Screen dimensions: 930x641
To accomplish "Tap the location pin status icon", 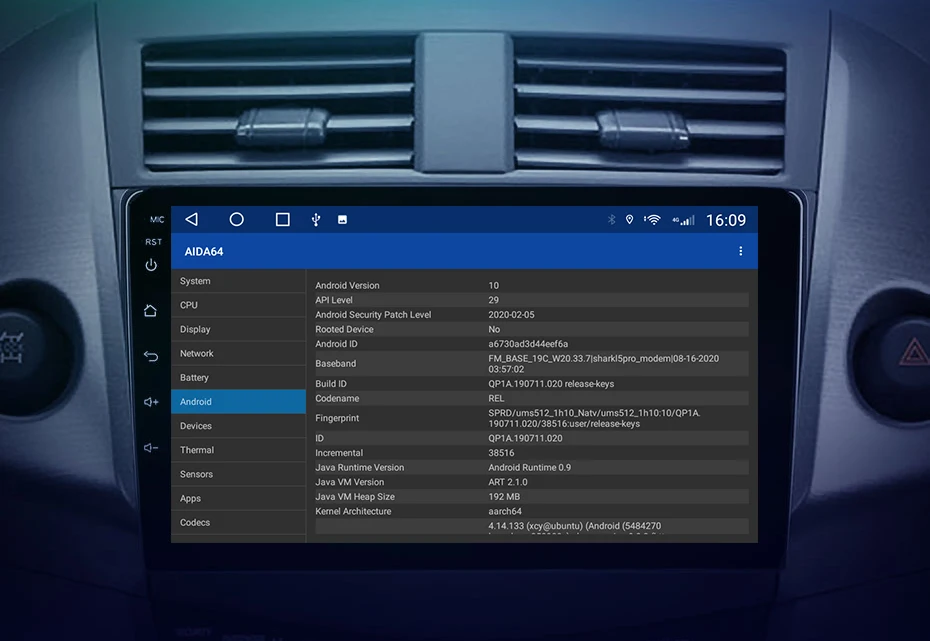I will point(629,220).
